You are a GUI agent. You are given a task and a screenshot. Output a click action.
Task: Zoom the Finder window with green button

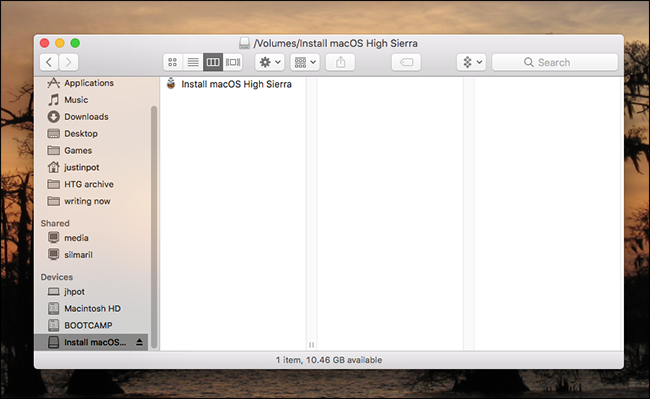click(75, 43)
